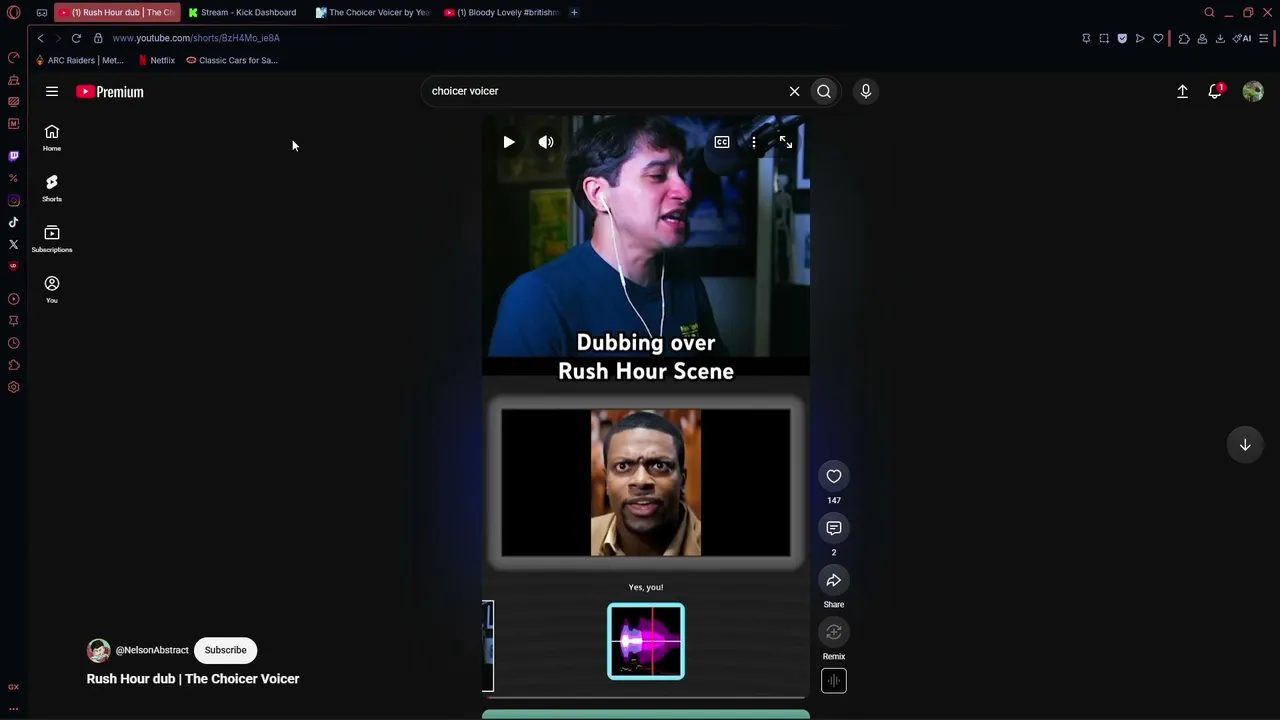Subscribe to @NelsonAbstract
Image resolution: width=1280 pixels, height=720 pixels.
(x=225, y=650)
